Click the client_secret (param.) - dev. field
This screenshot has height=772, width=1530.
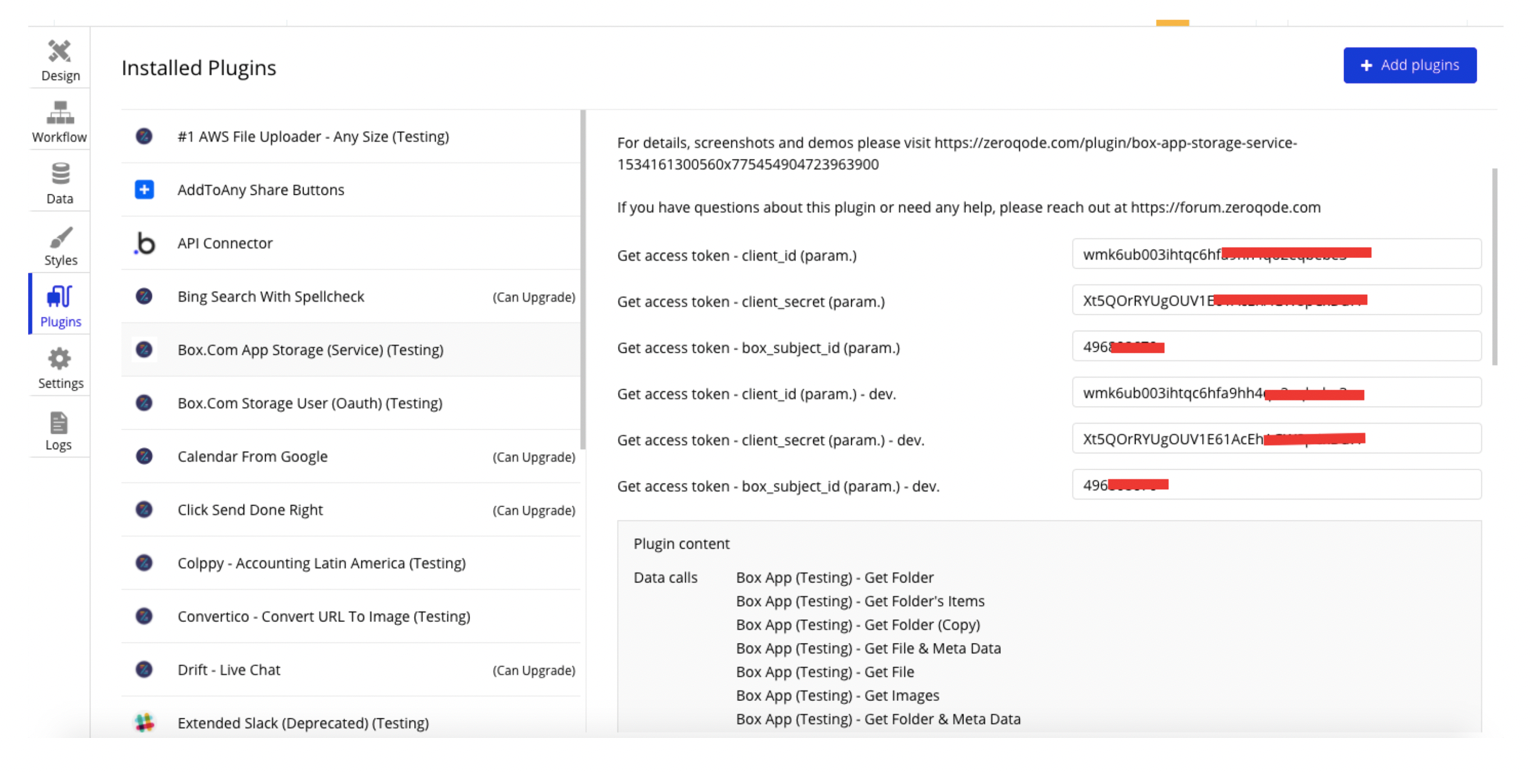1276,439
